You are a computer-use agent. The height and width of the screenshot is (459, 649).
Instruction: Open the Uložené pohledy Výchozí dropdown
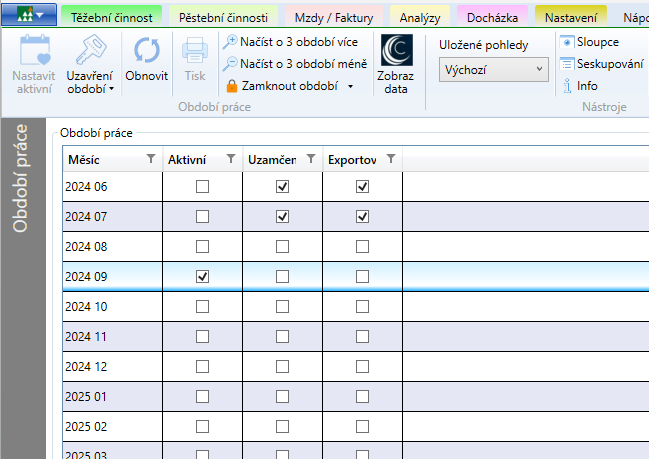[494, 69]
